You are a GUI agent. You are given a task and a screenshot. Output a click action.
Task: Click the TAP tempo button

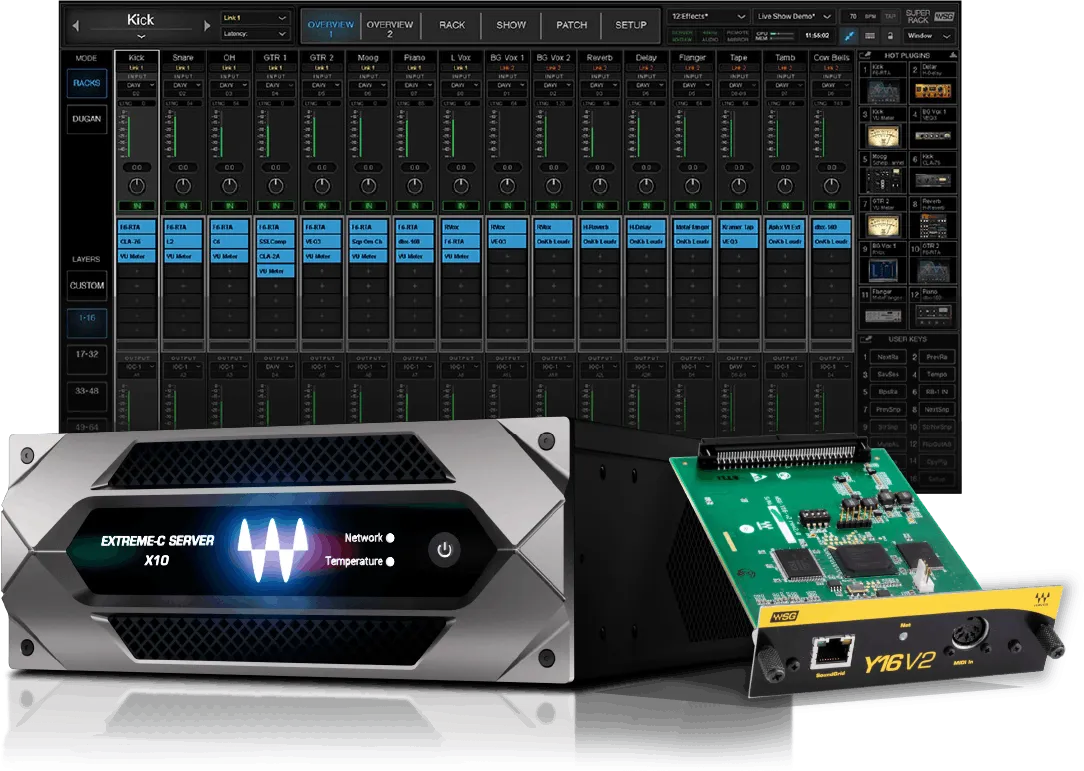tap(890, 16)
